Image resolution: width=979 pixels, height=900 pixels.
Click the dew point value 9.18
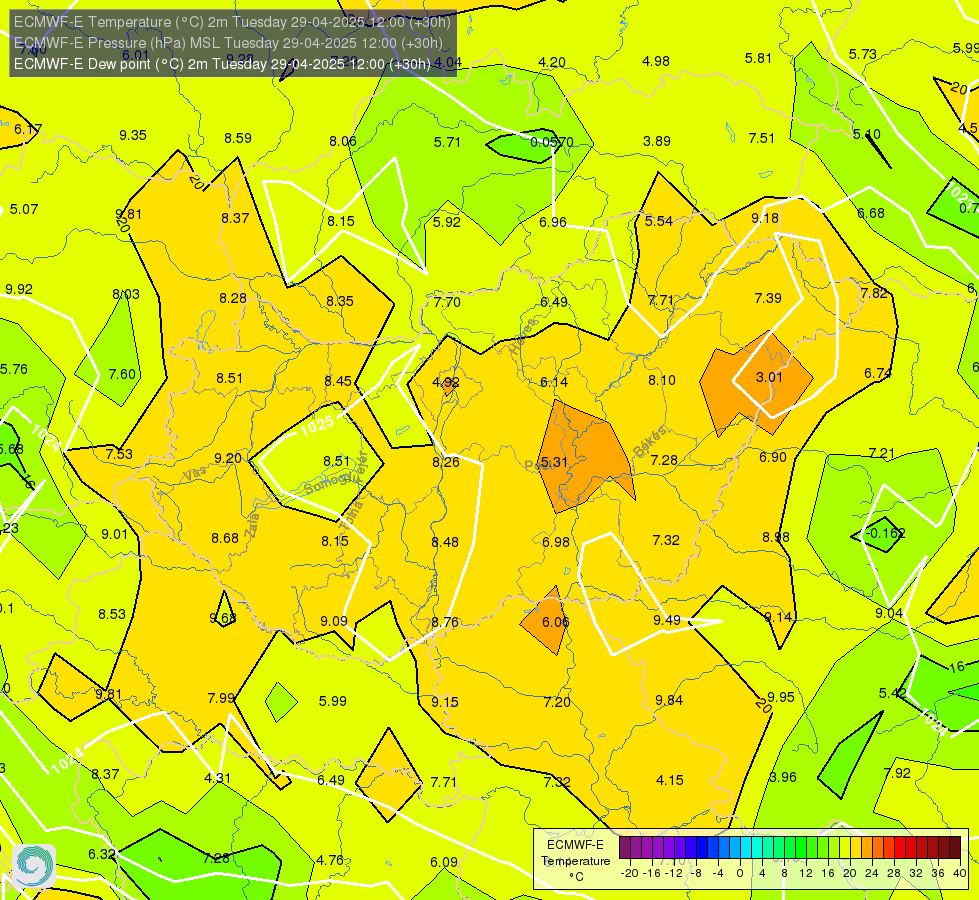tap(765, 219)
